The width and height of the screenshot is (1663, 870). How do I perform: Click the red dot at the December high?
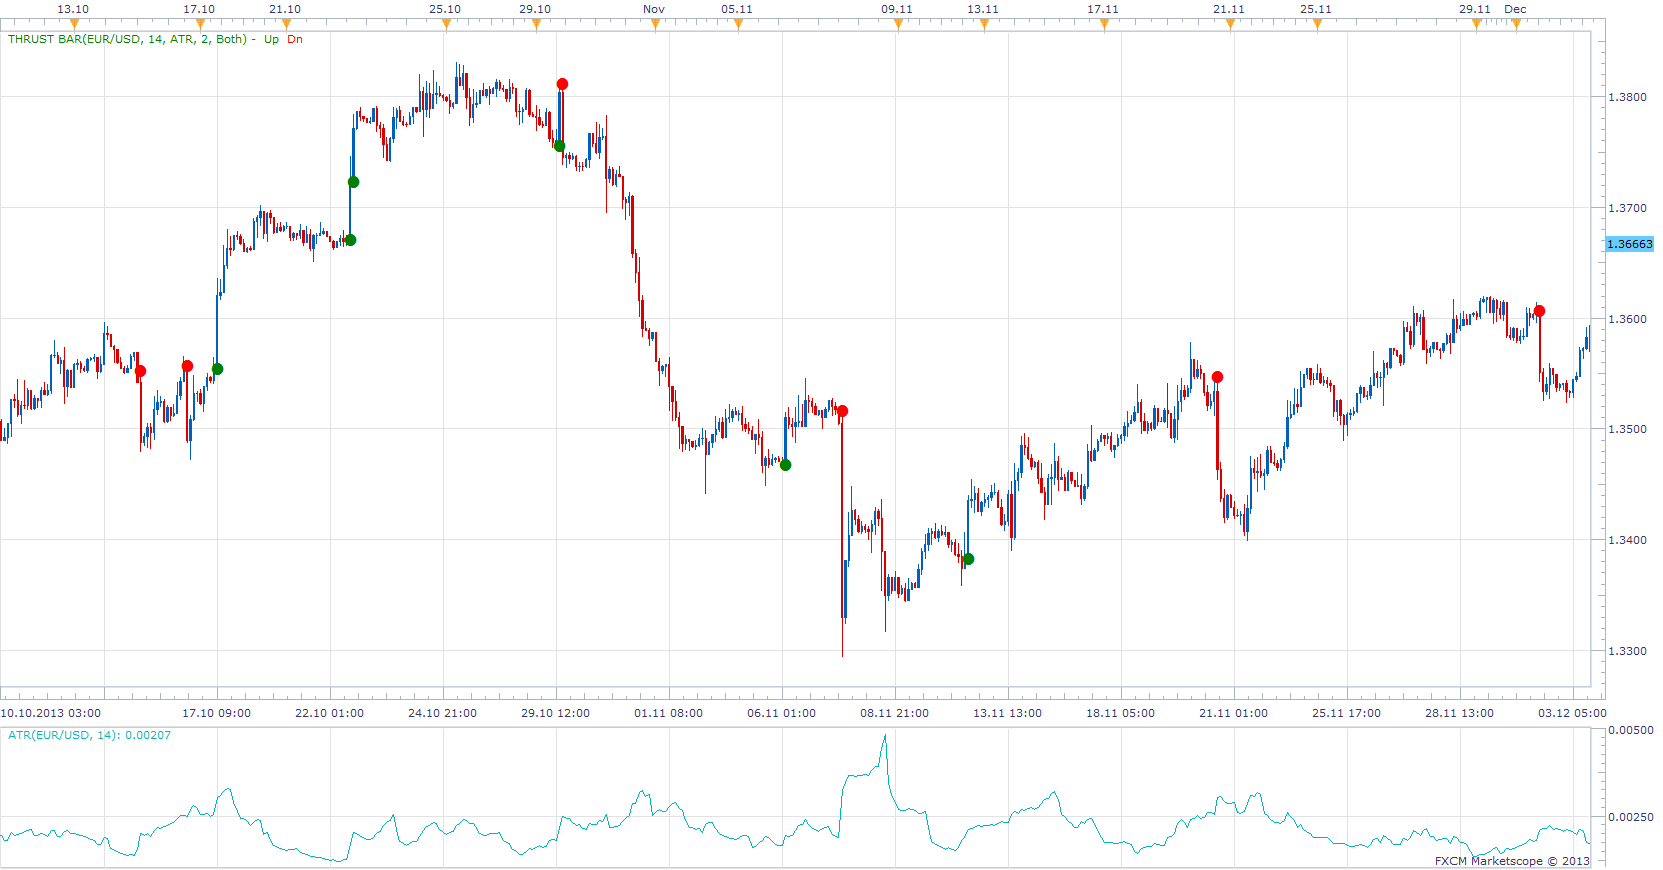1539,311
